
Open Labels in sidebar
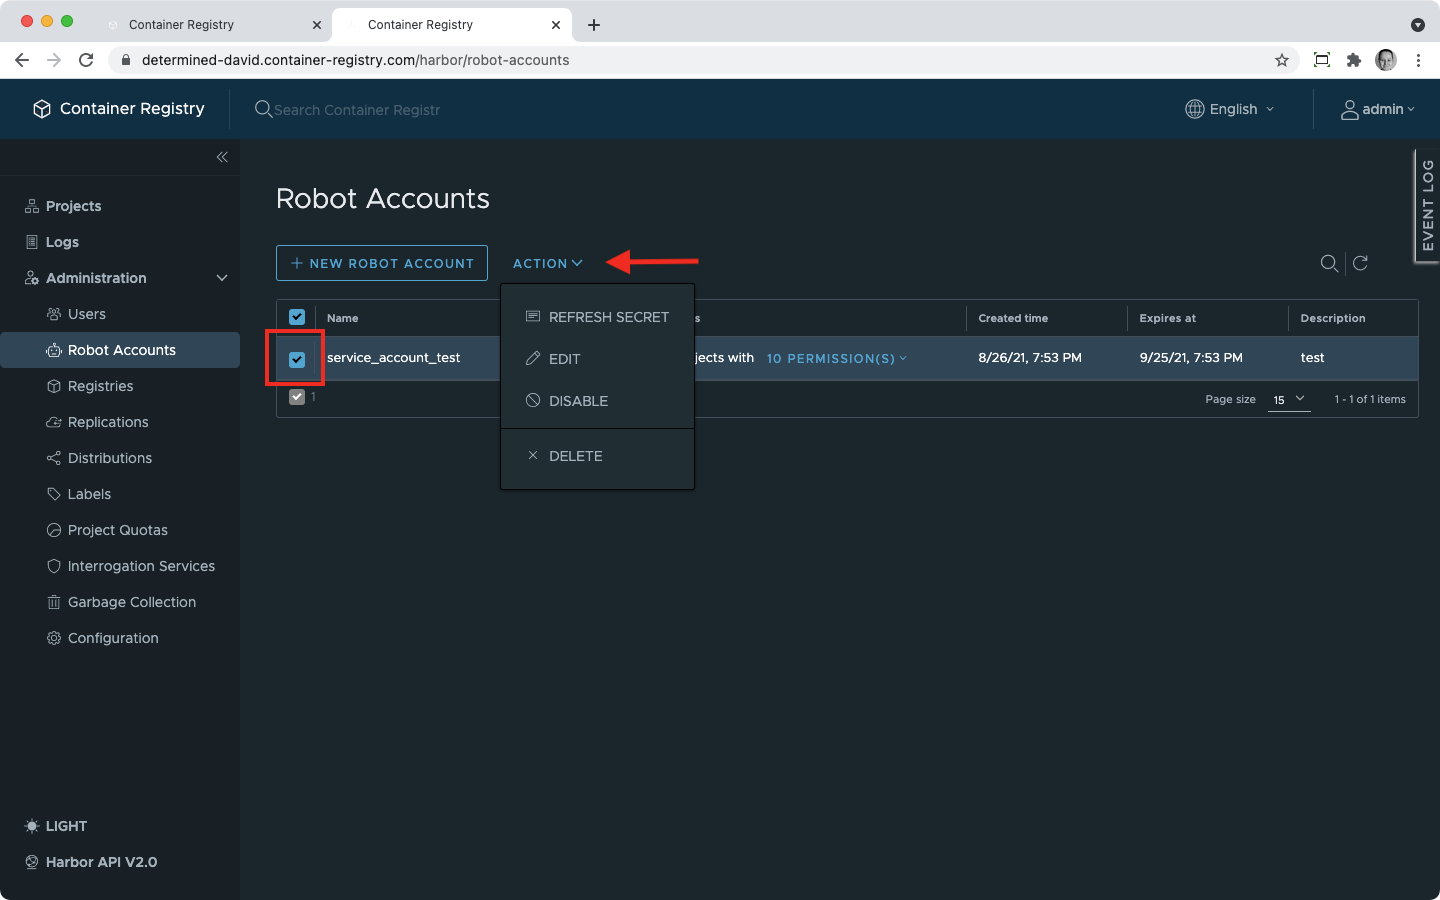pyautogui.click(x=89, y=494)
